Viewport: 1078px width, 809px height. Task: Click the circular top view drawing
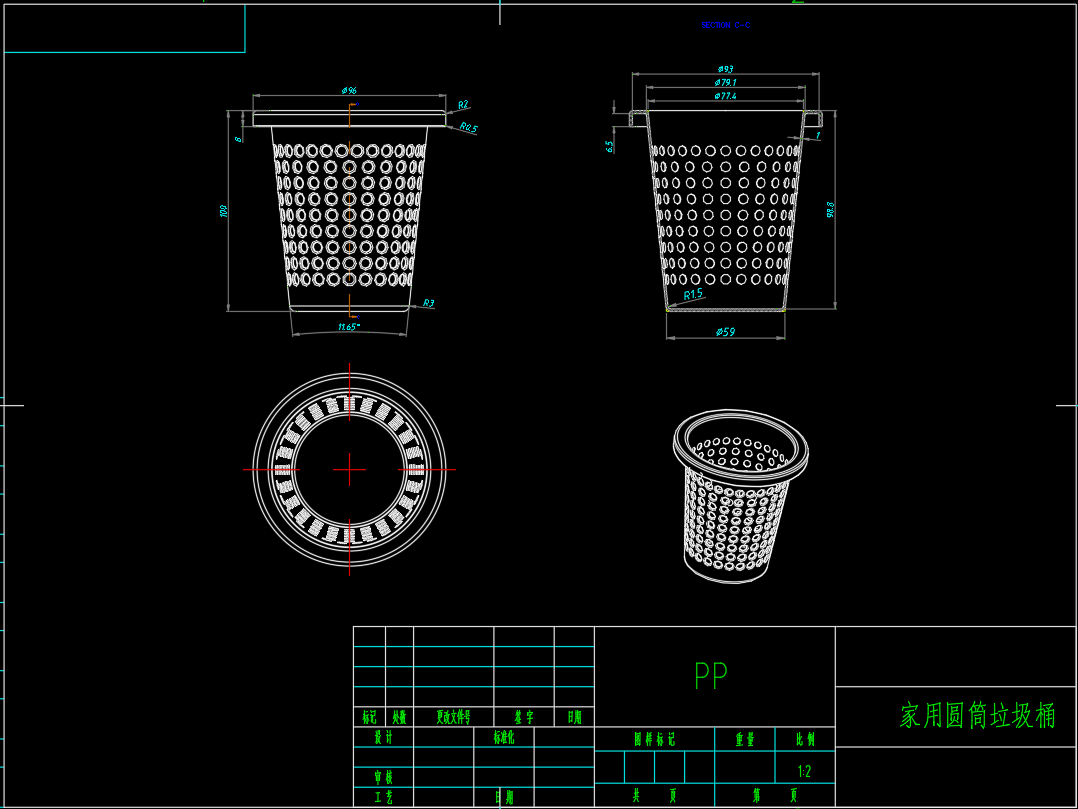[x=349, y=469]
